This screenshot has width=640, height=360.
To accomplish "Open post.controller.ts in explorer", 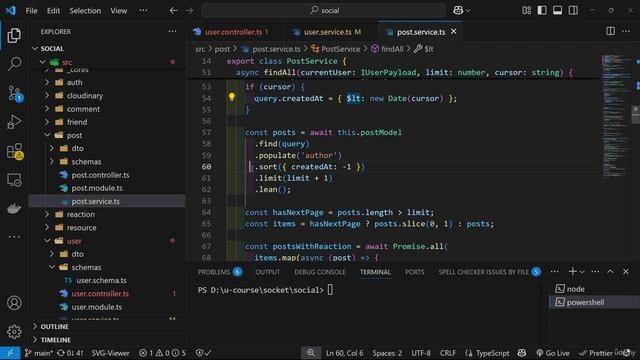I will [100, 175].
